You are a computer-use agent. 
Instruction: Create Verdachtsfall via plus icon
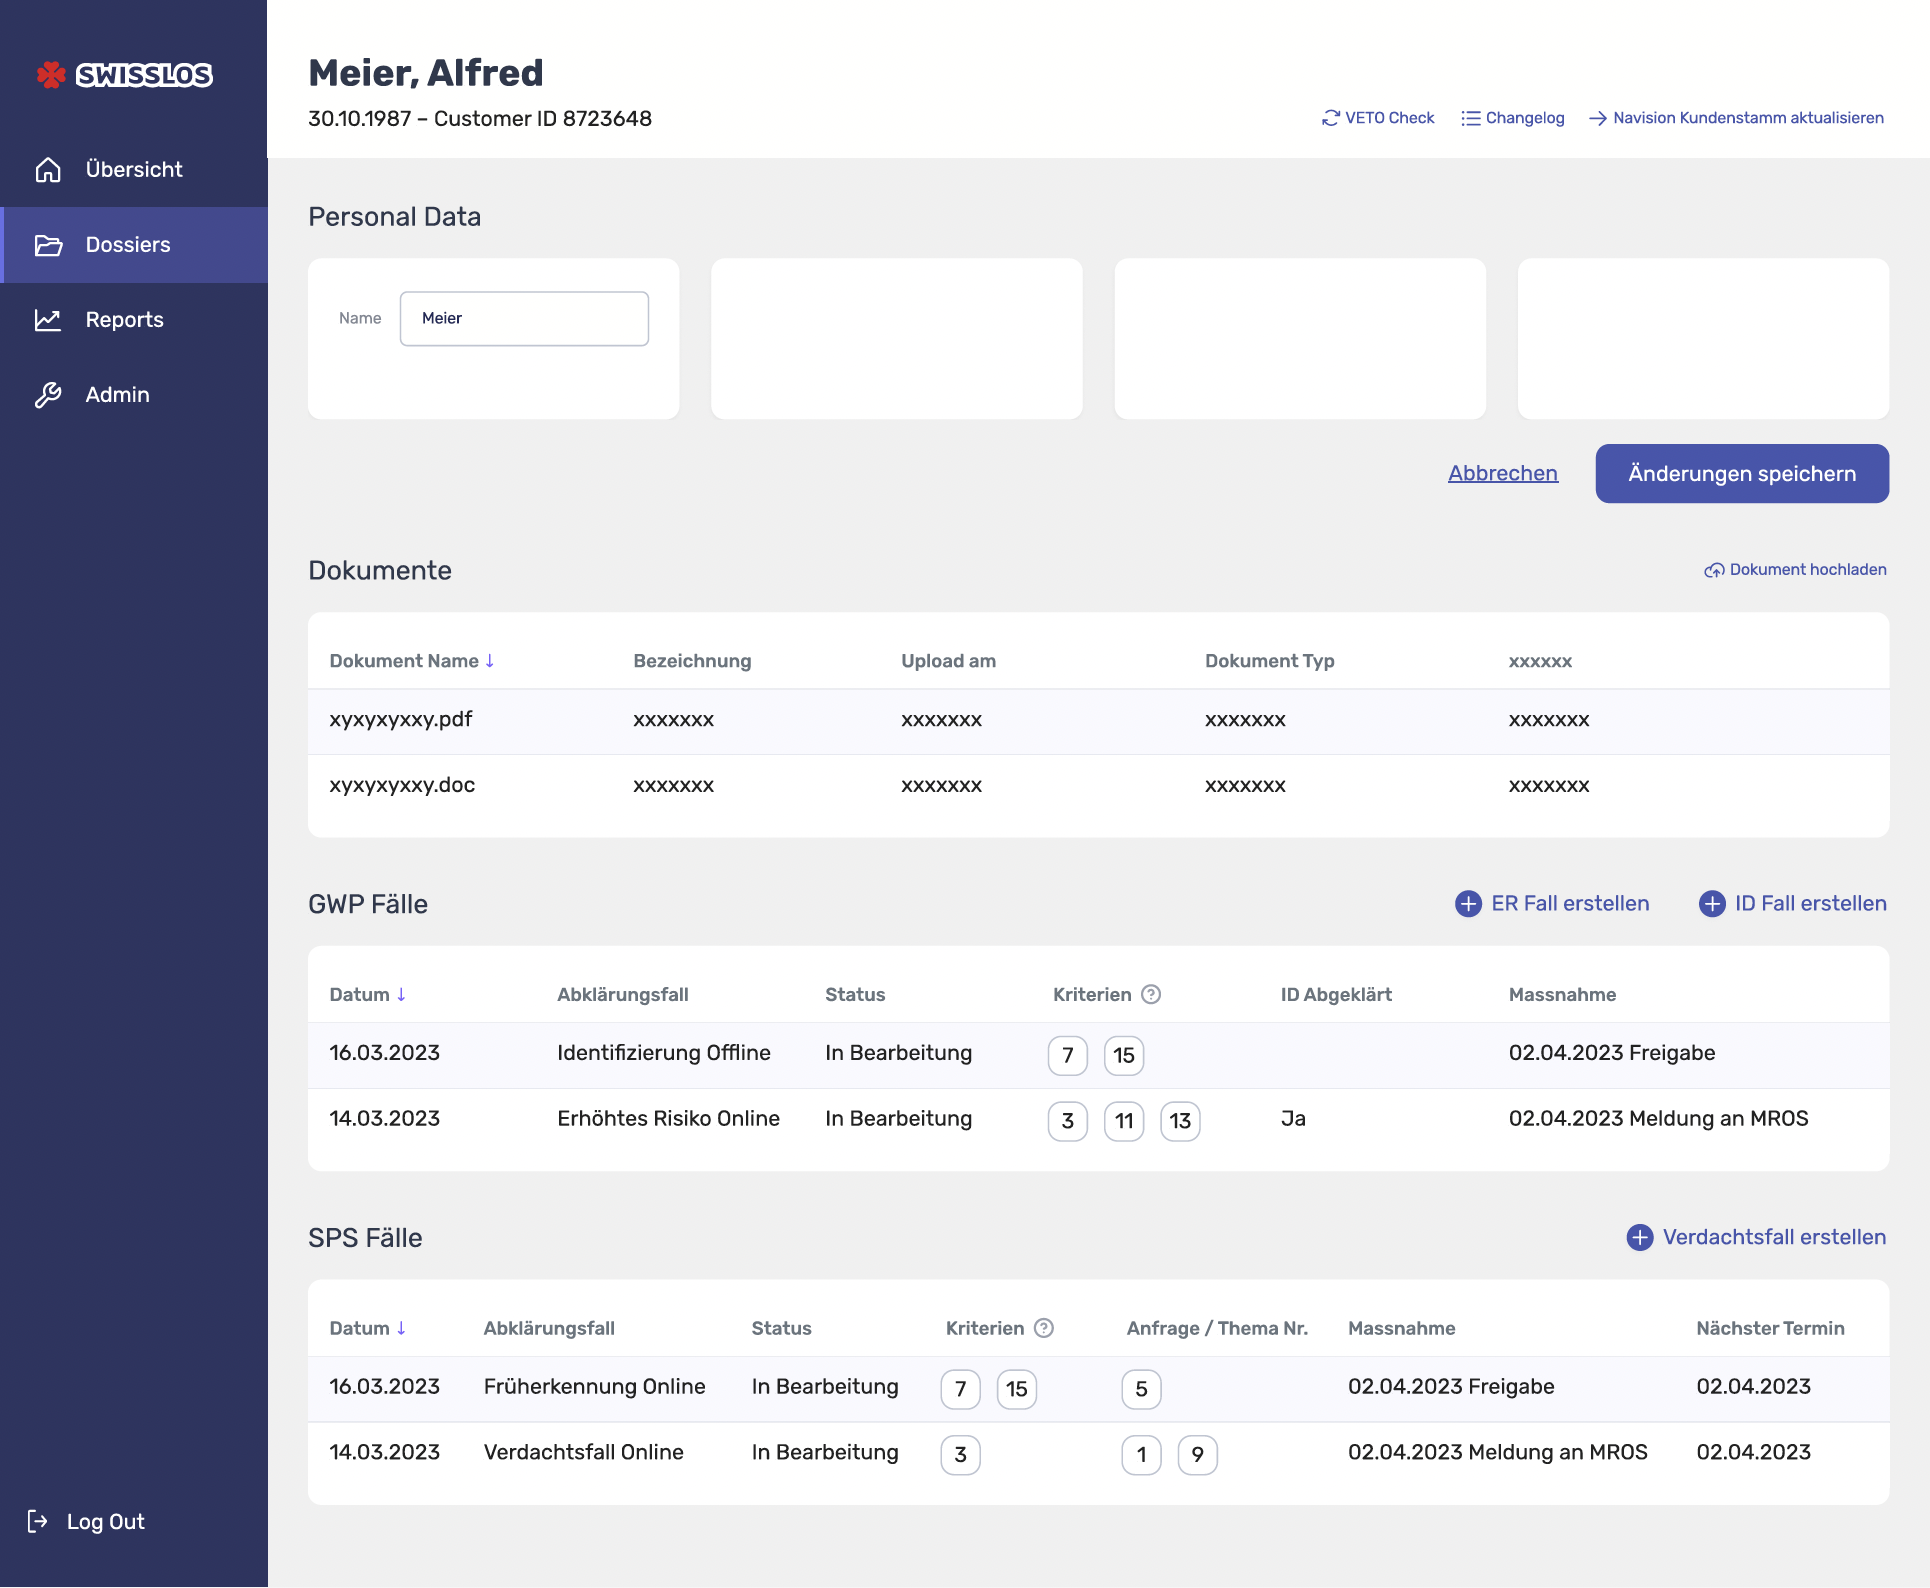tap(1639, 1238)
